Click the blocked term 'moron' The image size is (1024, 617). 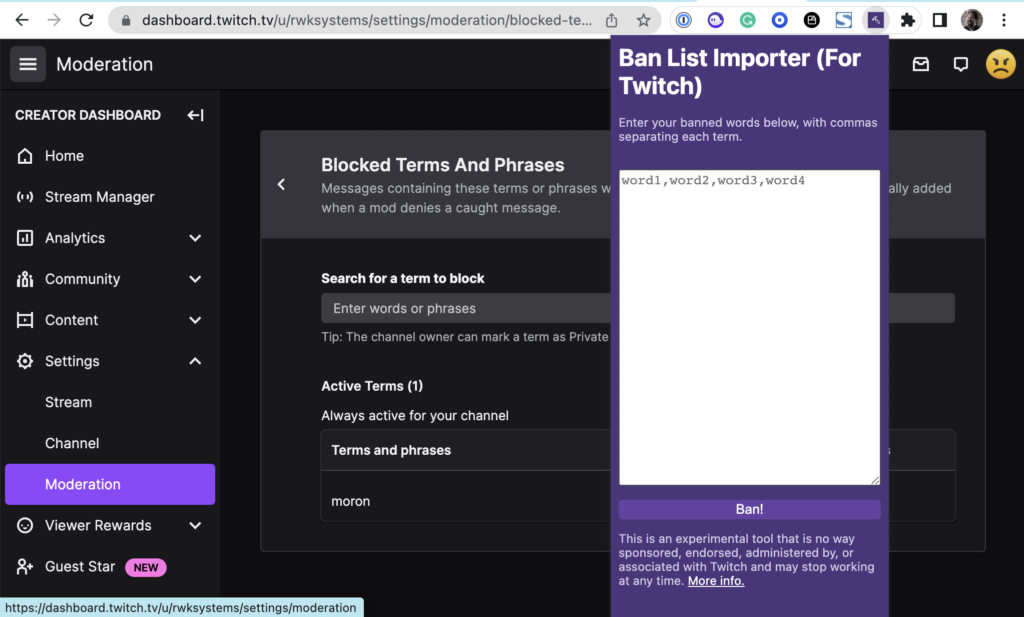351,501
